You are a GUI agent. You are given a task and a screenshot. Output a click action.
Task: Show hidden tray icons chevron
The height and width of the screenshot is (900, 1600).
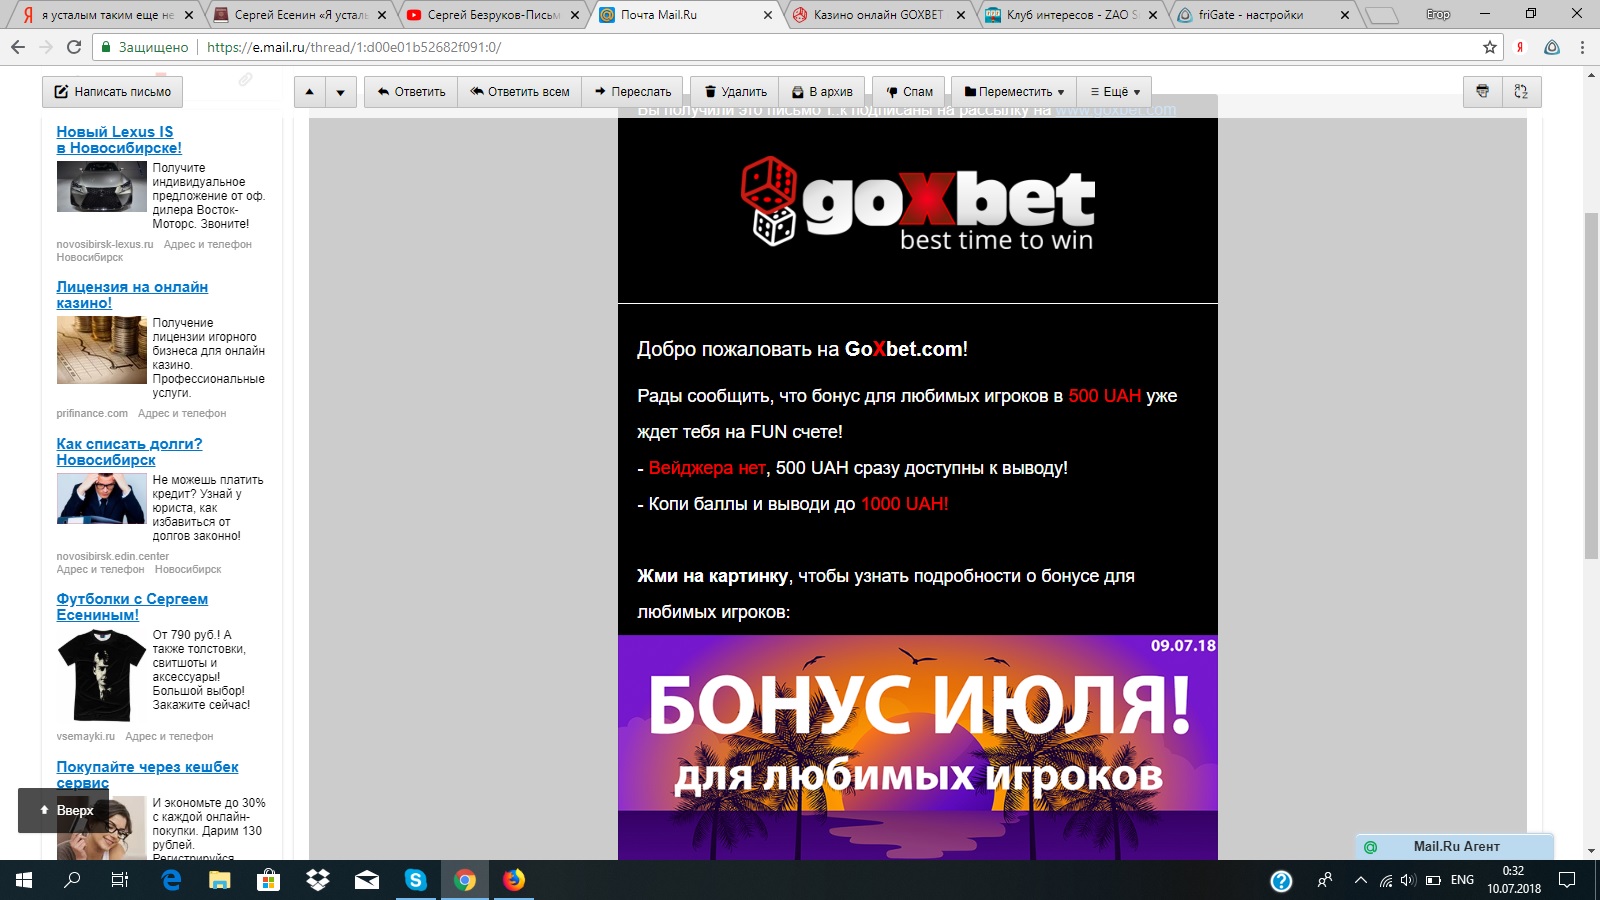(1360, 880)
